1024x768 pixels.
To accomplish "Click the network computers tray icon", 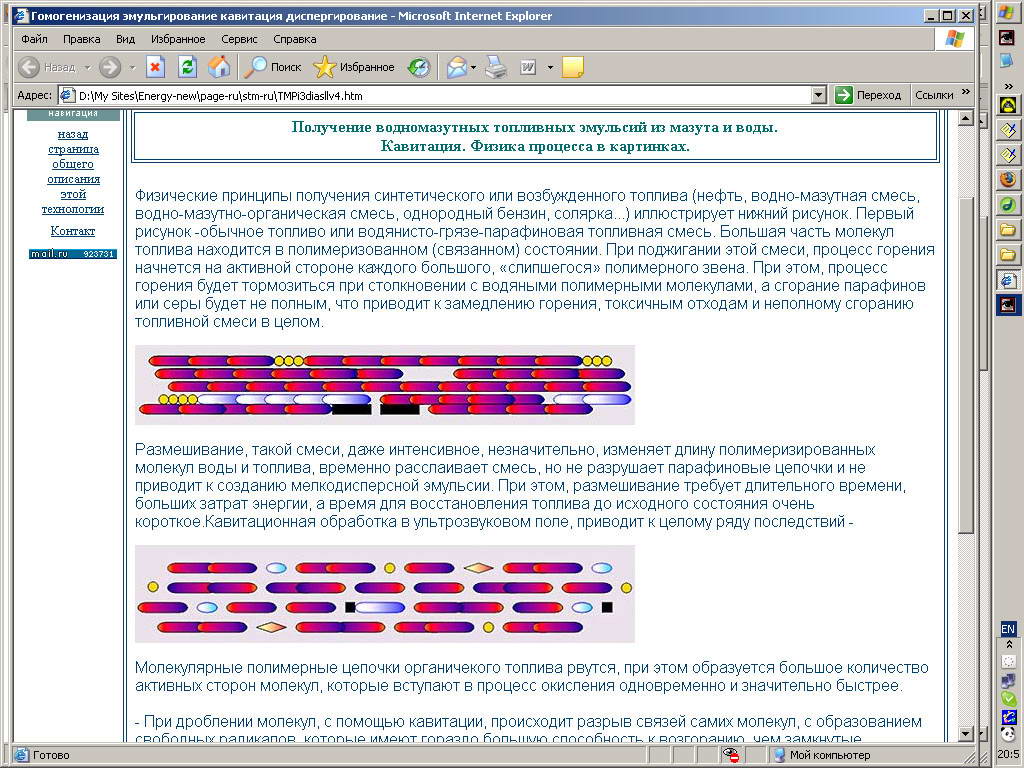I will [1008, 680].
